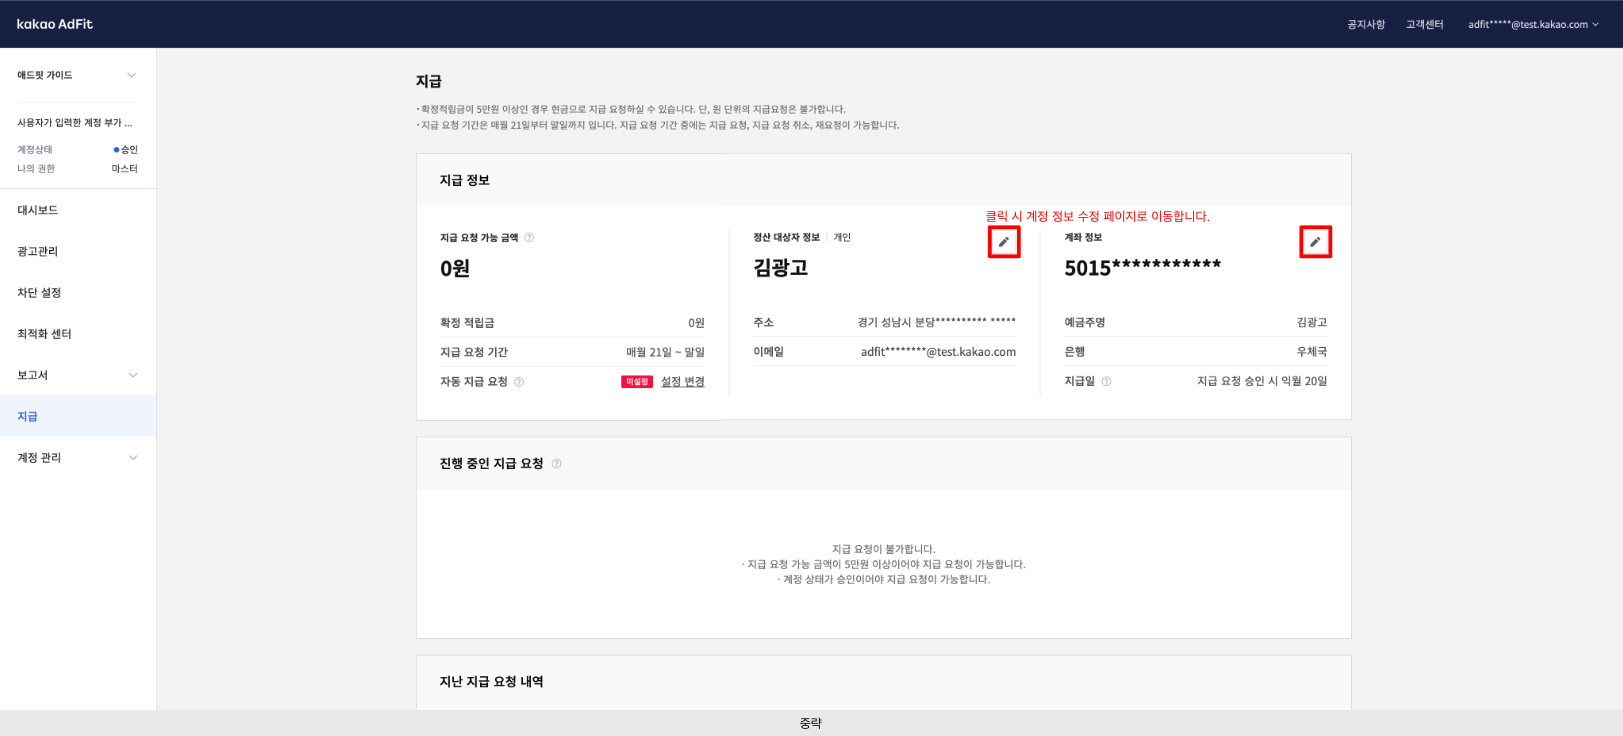Image resolution: width=1623 pixels, height=736 pixels.
Task: Open 최적화 센터 menu item
Action: [44, 334]
